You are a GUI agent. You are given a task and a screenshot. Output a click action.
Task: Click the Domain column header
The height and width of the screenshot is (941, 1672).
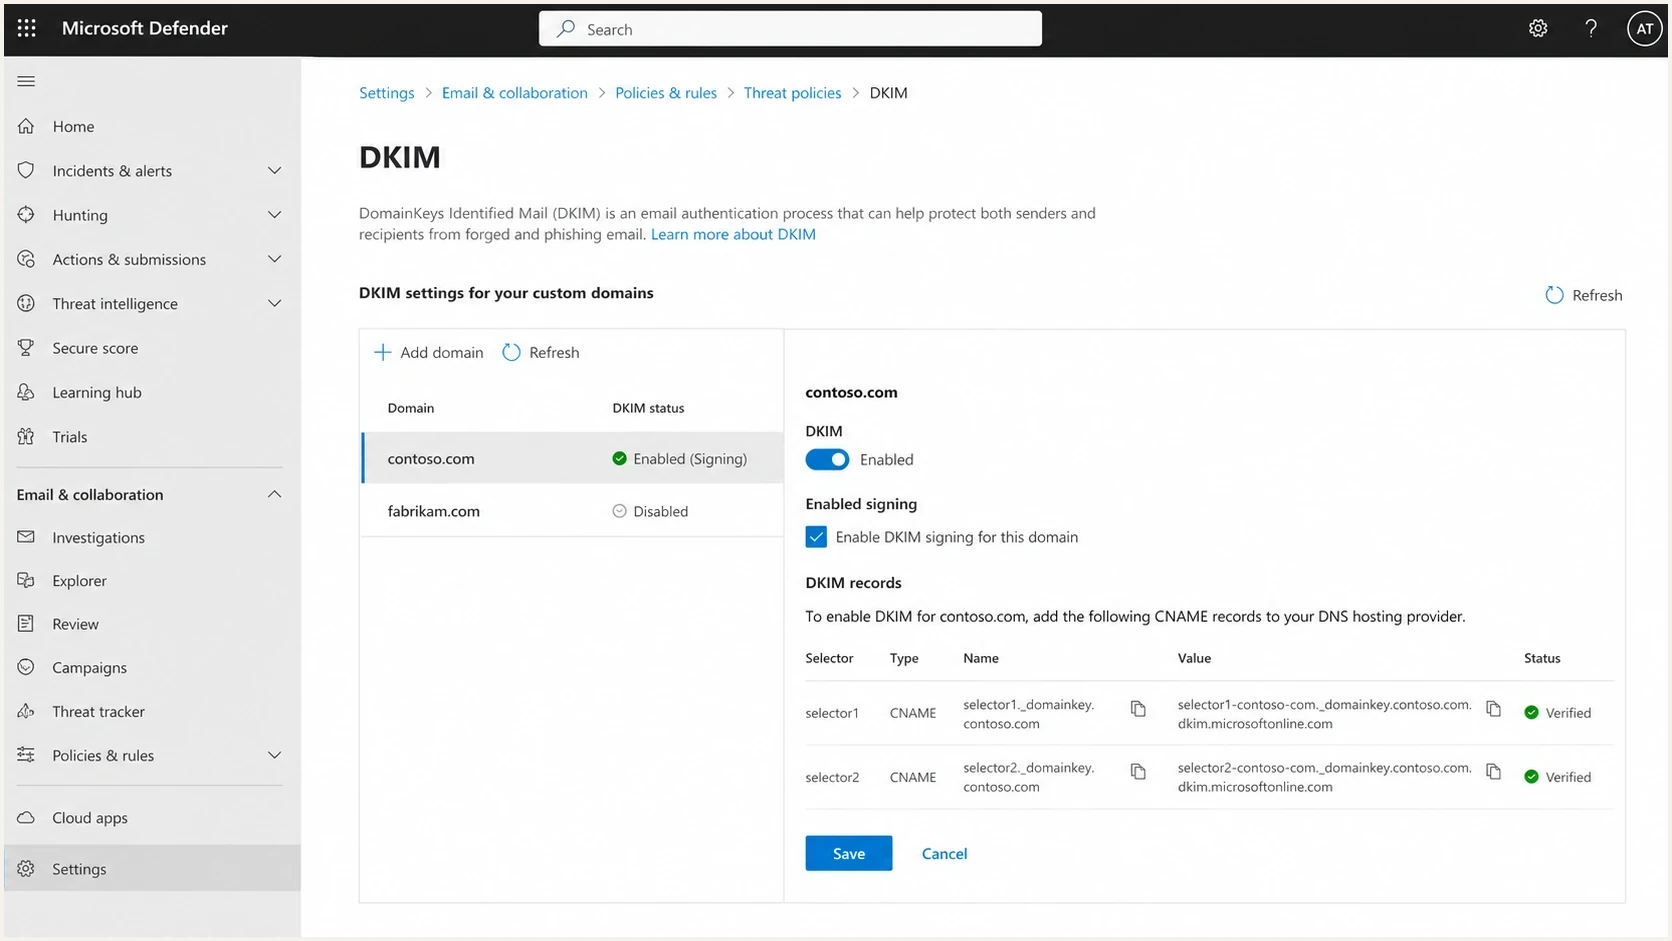410,408
